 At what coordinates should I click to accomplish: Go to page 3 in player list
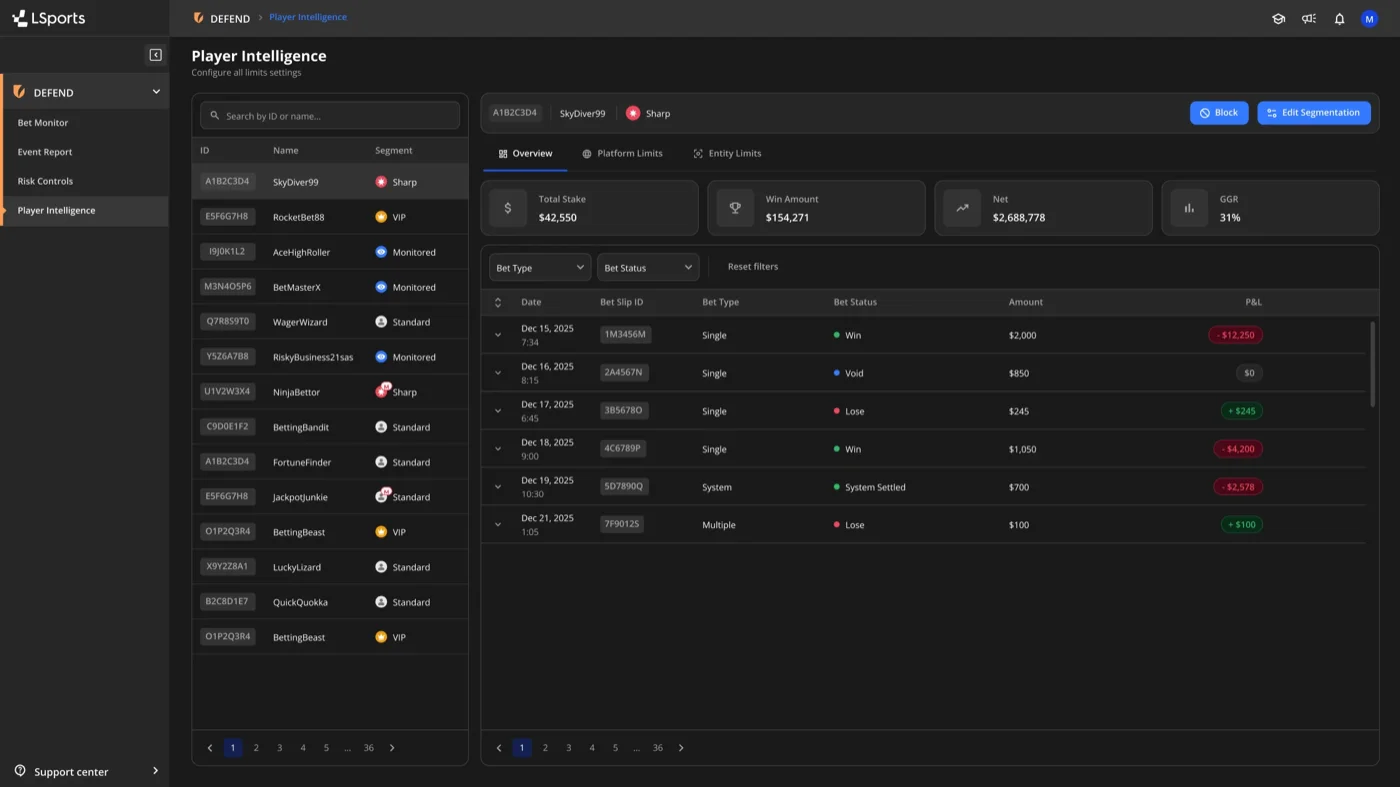pyautogui.click(x=279, y=748)
